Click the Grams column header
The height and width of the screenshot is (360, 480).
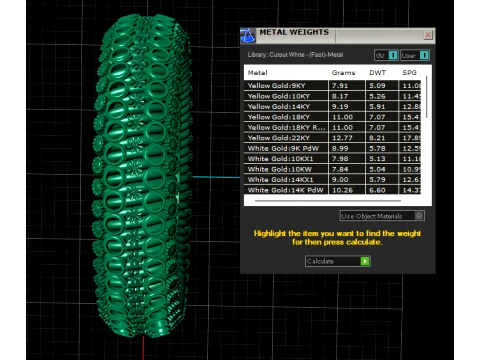tap(343, 73)
